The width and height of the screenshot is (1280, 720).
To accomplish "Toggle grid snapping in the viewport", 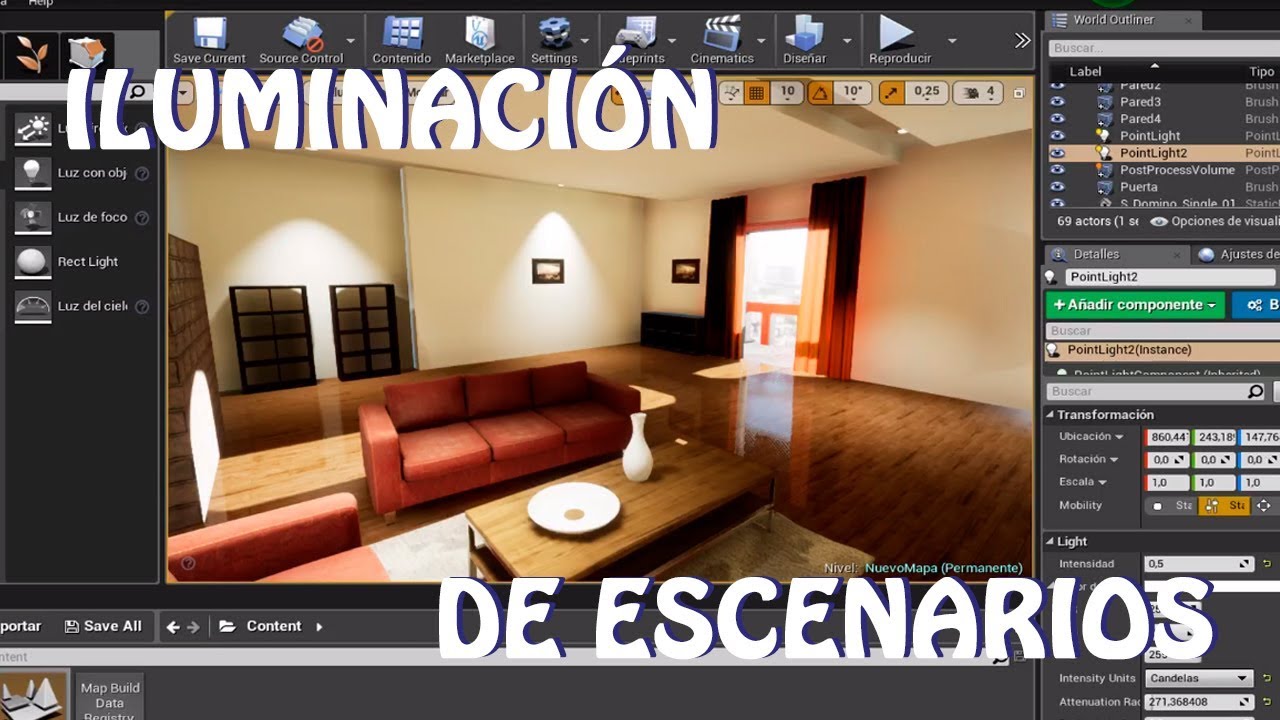I will pos(756,92).
